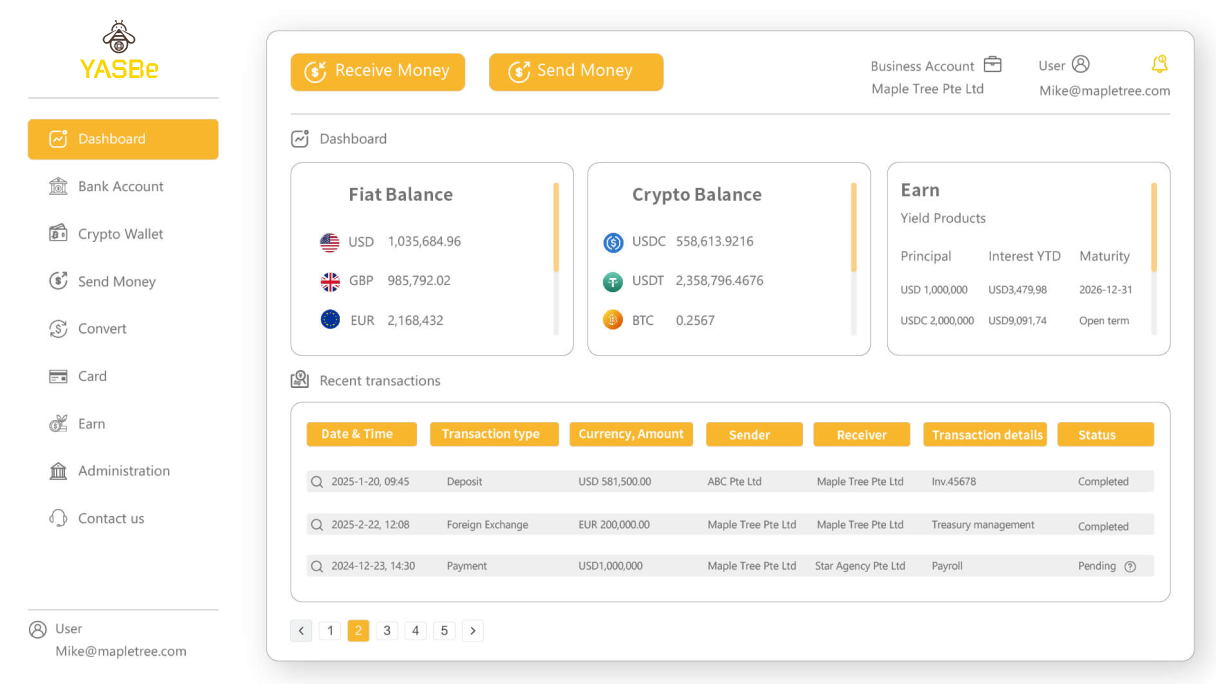Screen dimensions: 1216x684
Task: Click the YASBe bee logo
Action: [x=119, y=38]
